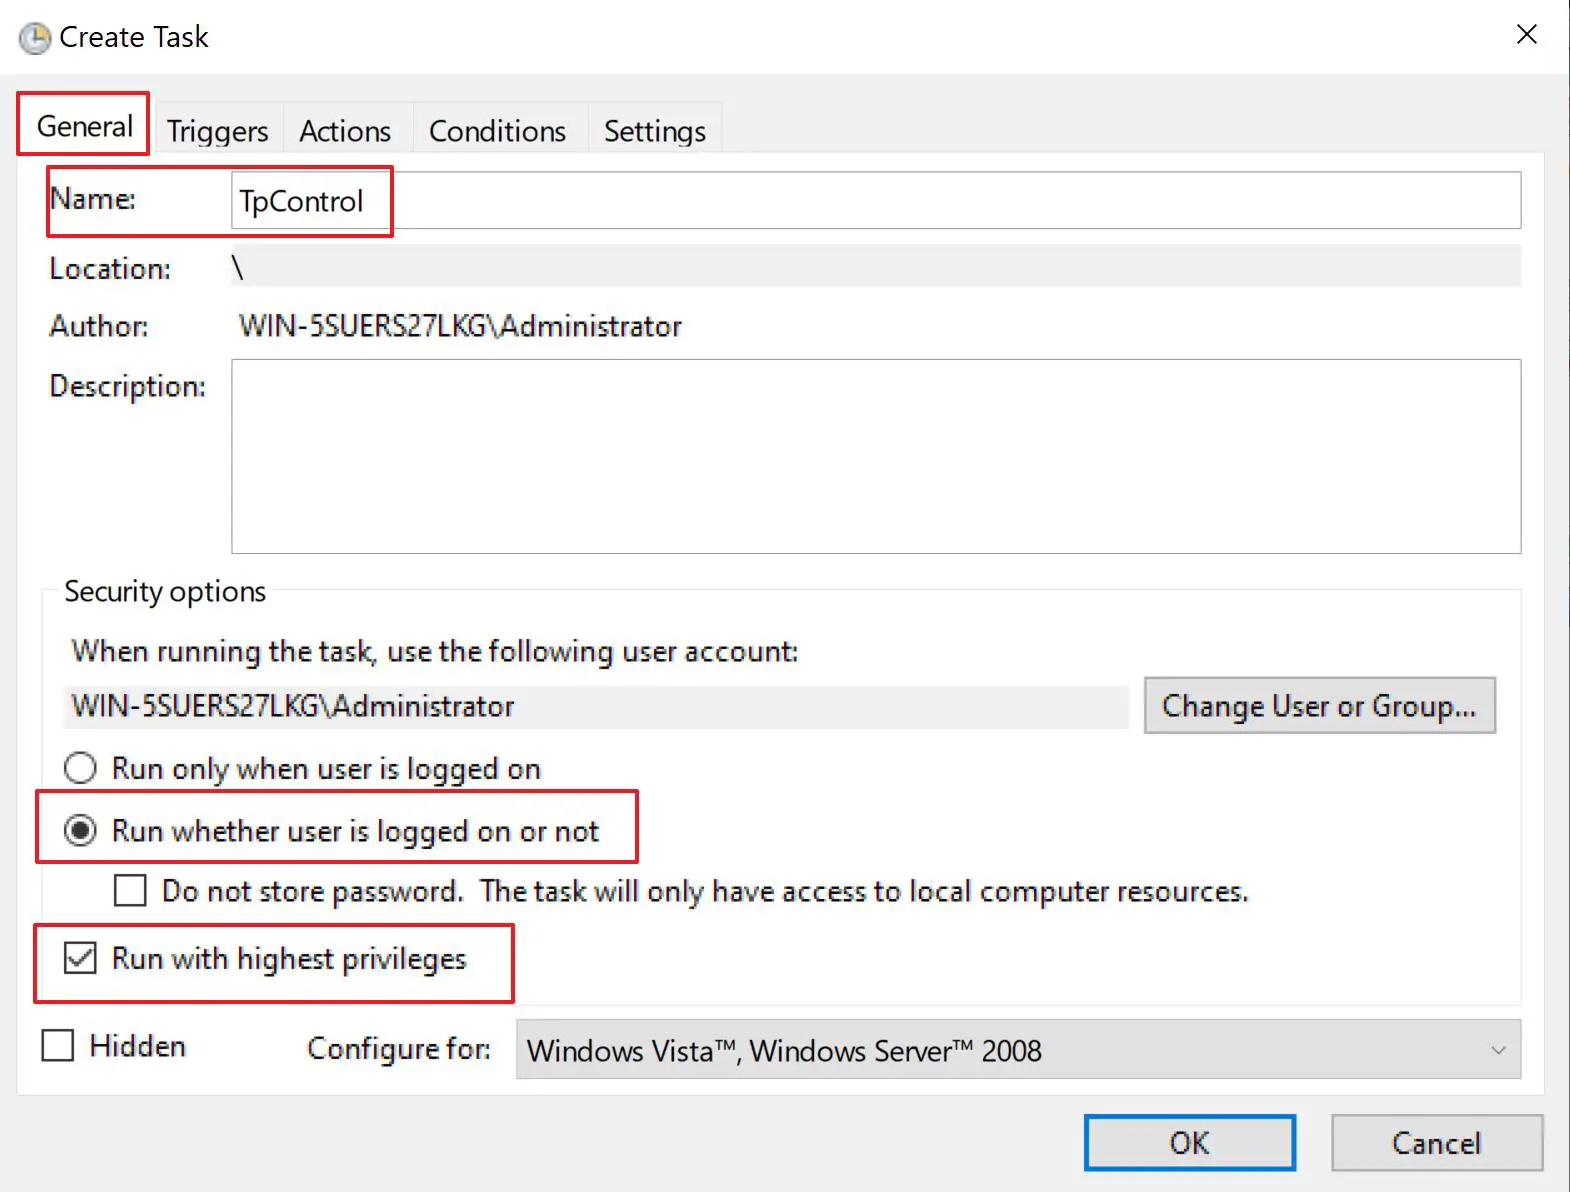
Task: Switch to the General tab
Action: tap(84, 127)
